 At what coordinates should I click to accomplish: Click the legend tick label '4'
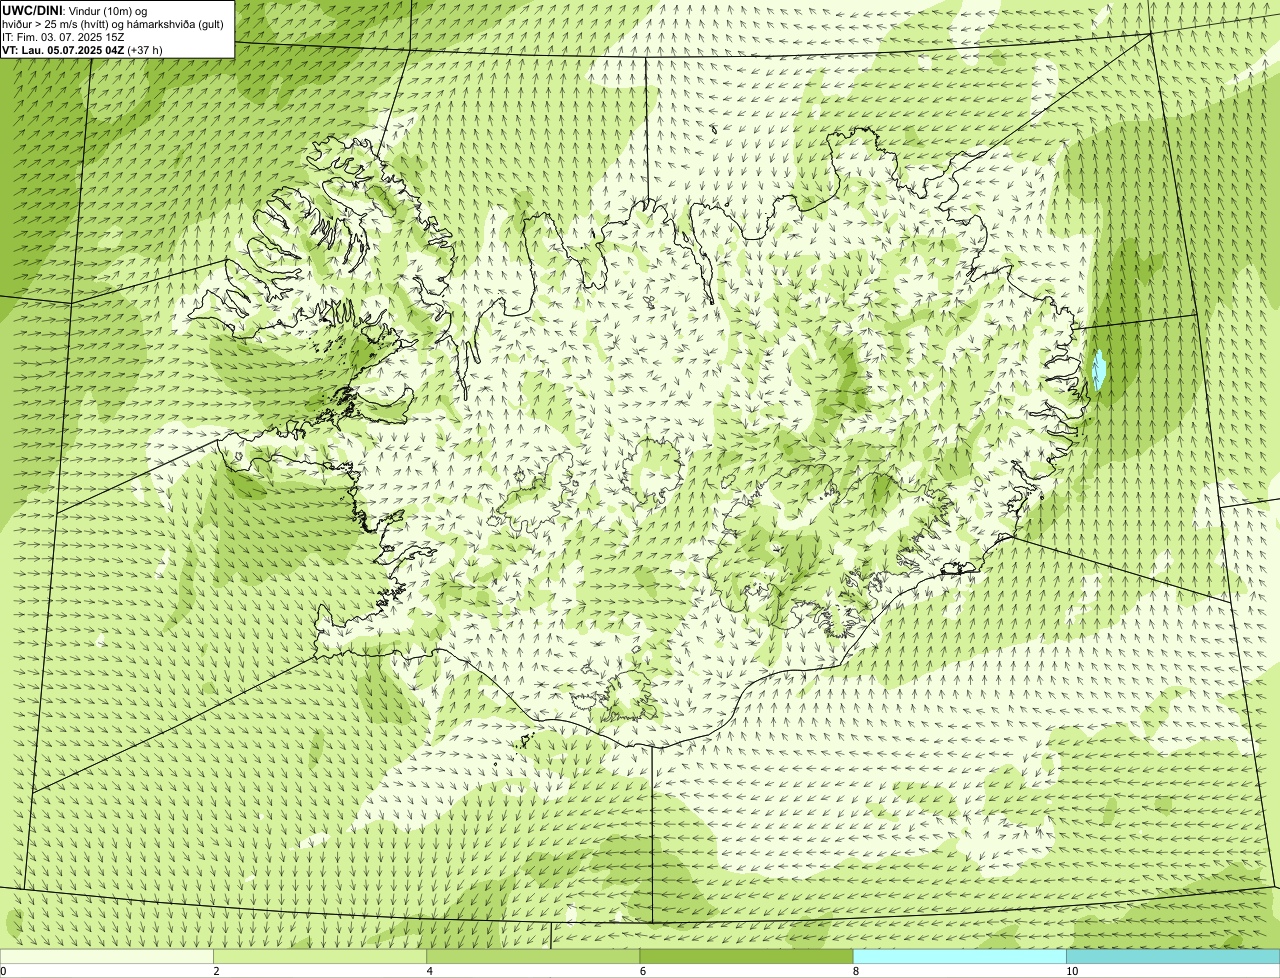429,971
